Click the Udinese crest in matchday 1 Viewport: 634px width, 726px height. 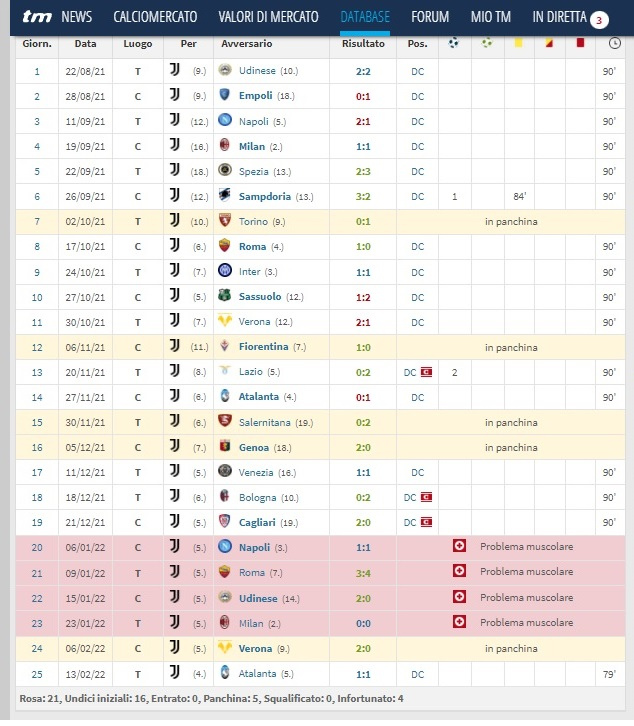click(x=225, y=70)
